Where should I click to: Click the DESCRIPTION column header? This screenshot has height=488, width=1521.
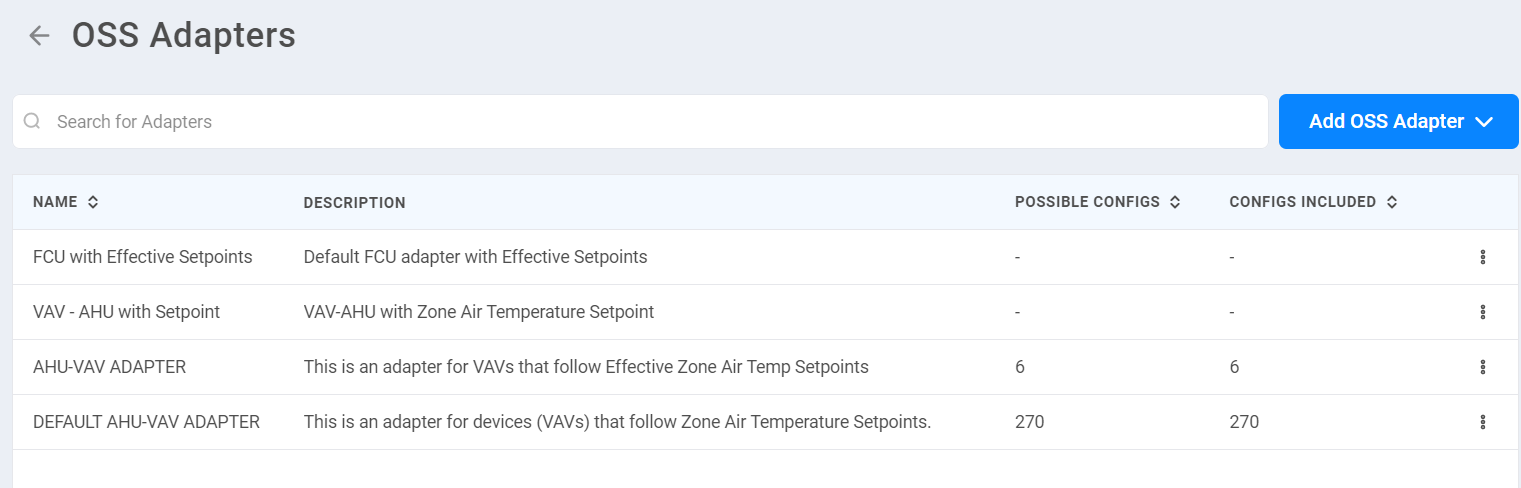tap(355, 203)
